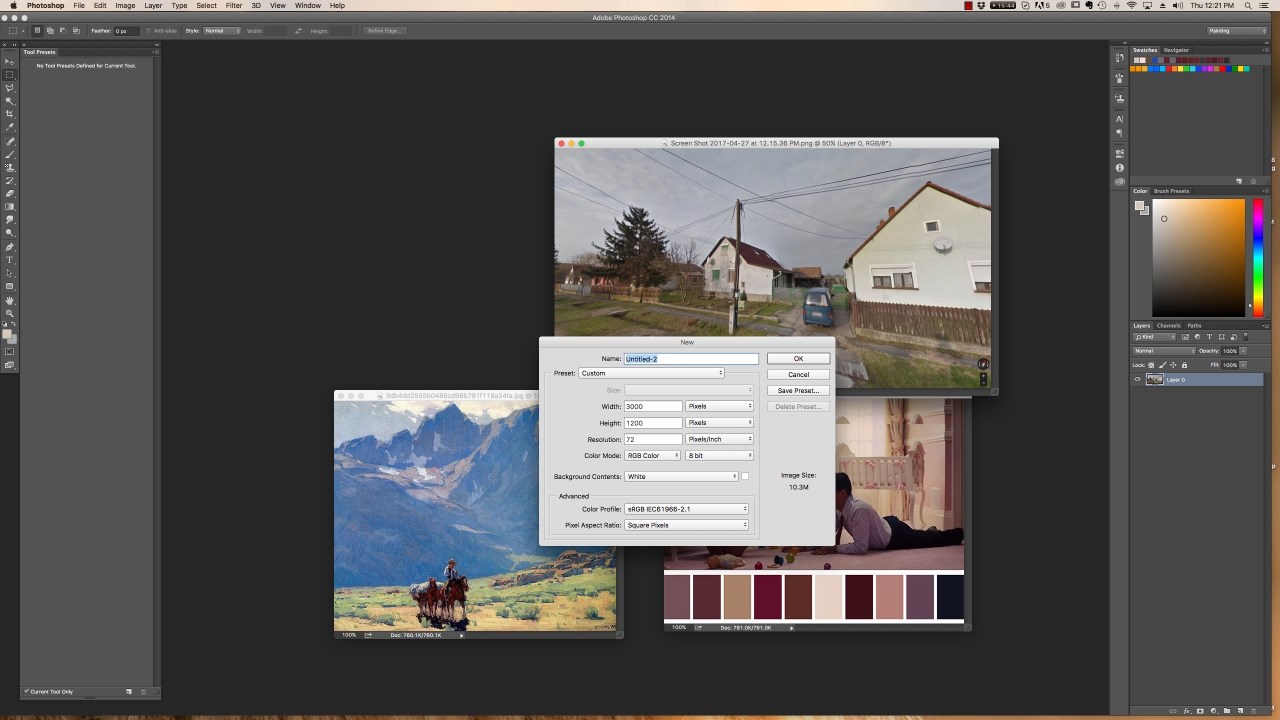Select the Move tool
Viewport: 1280px width, 720px height.
[10, 61]
